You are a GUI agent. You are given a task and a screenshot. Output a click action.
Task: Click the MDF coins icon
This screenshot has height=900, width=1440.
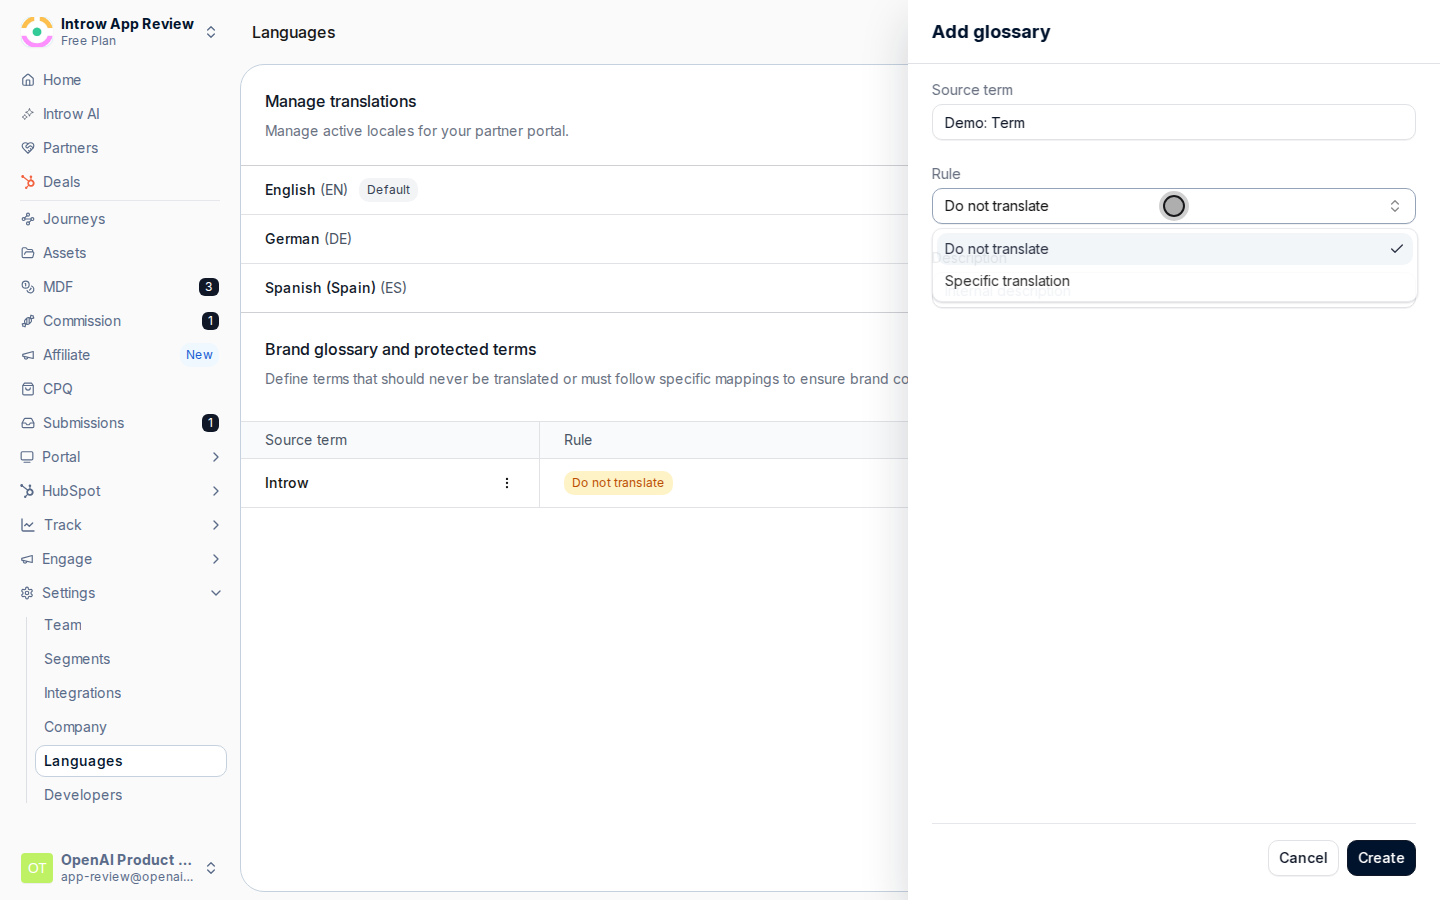click(28, 287)
